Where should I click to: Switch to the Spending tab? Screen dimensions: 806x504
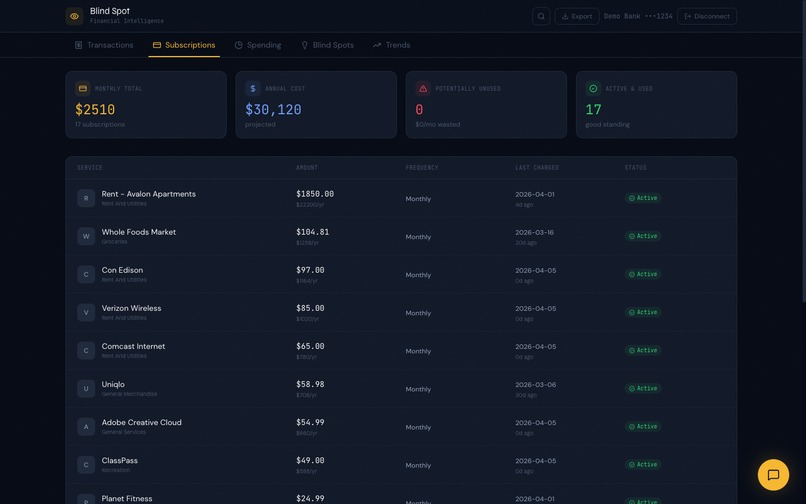(258, 45)
